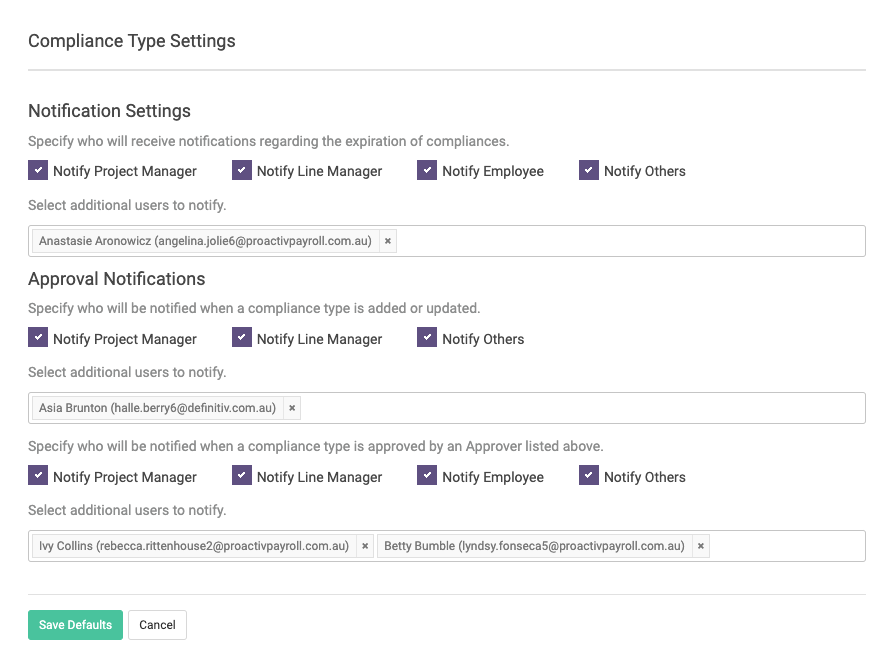The width and height of the screenshot is (895, 663).
Task: Click the users field below Approval Notifications
Action: pos(600,407)
